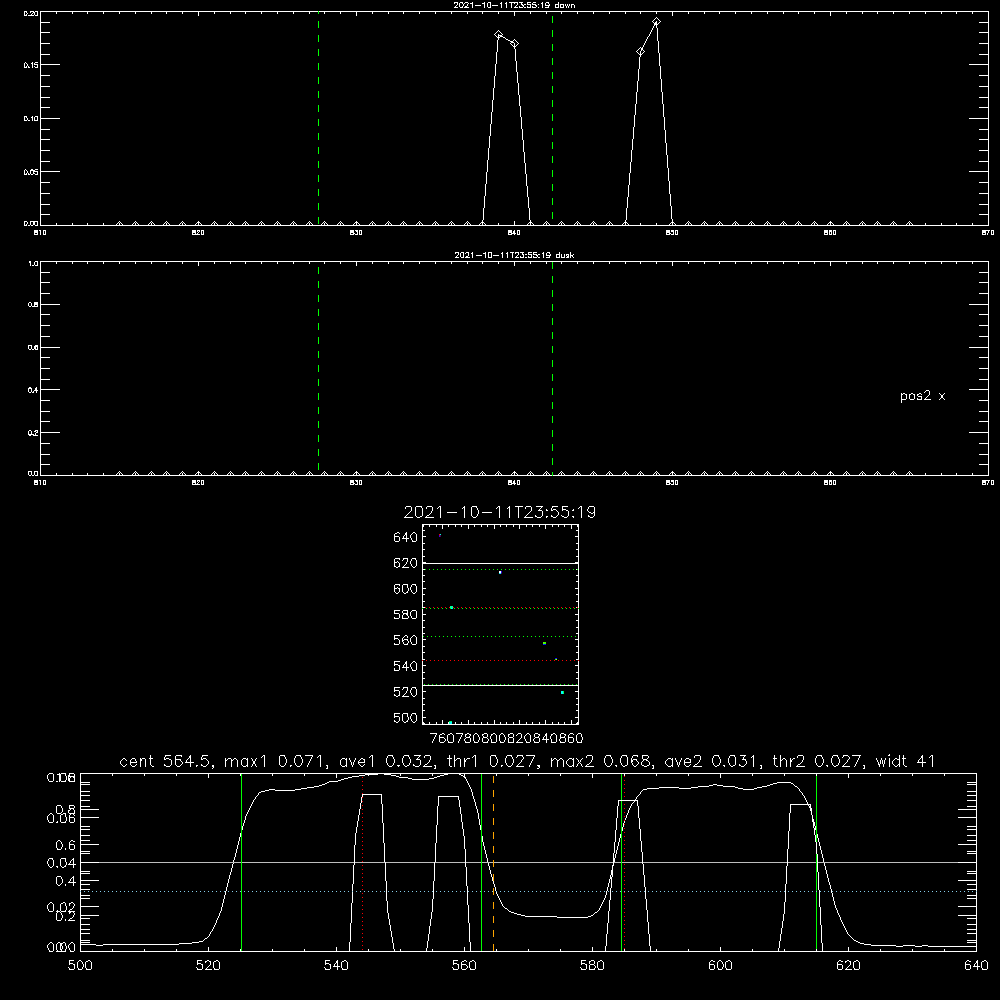The image size is (1000, 1000).
Task: Click the "0.10" label on dawn plot y-axis
Action: click(31, 119)
